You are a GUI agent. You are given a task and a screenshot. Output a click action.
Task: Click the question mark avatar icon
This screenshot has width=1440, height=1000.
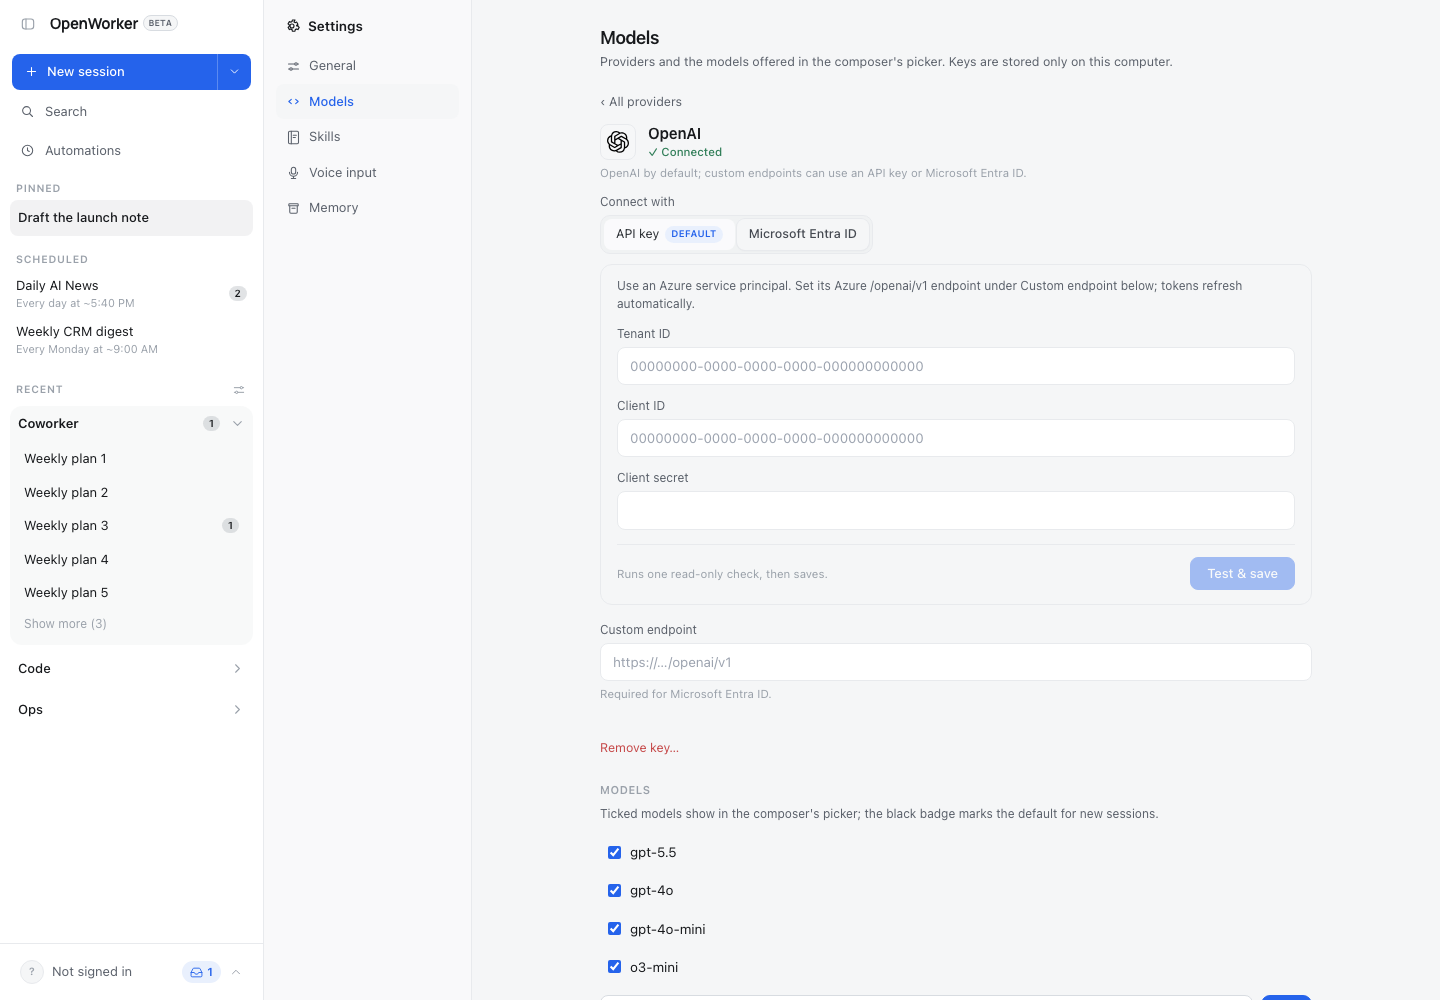click(32, 972)
